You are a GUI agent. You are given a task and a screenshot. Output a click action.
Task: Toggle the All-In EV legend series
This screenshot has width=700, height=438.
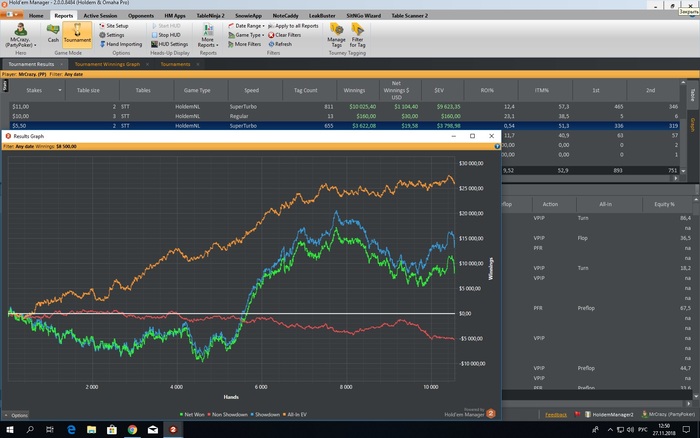tap(295, 415)
